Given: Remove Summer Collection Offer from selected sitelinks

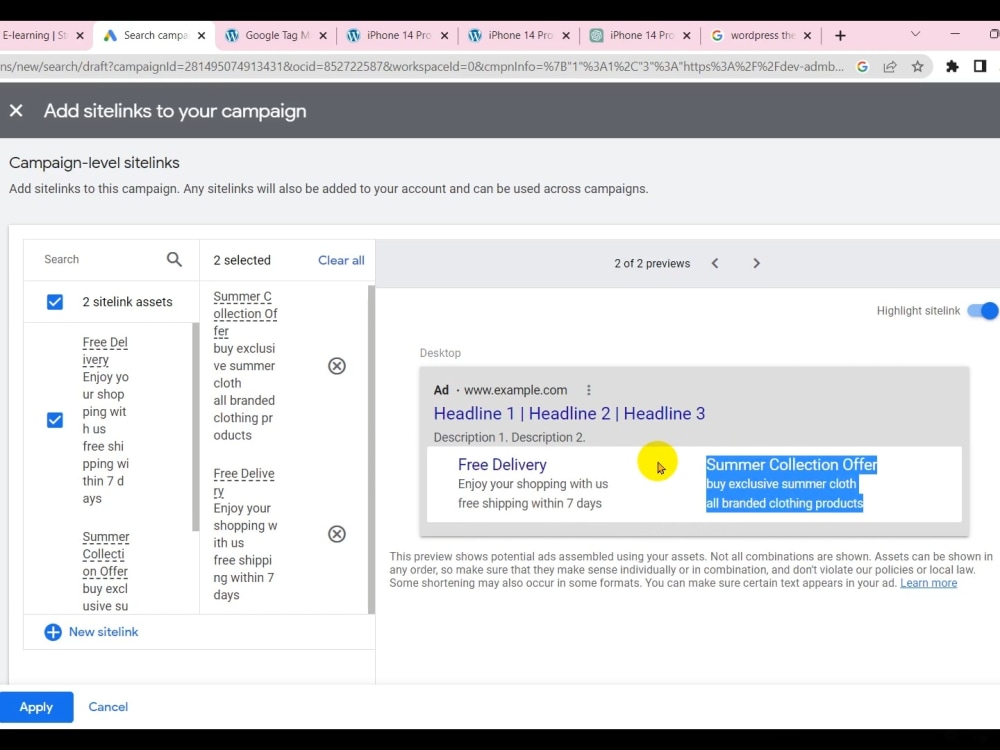Looking at the screenshot, I should click(337, 366).
